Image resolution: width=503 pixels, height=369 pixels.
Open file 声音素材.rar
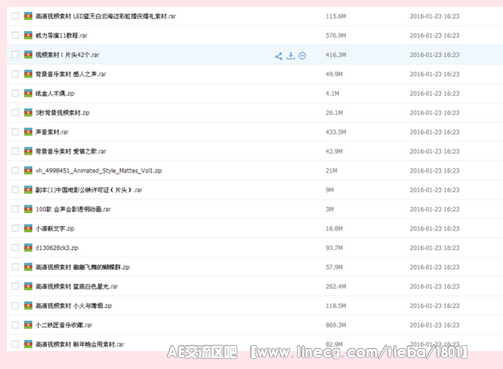pyautogui.click(x=52, y=132)
